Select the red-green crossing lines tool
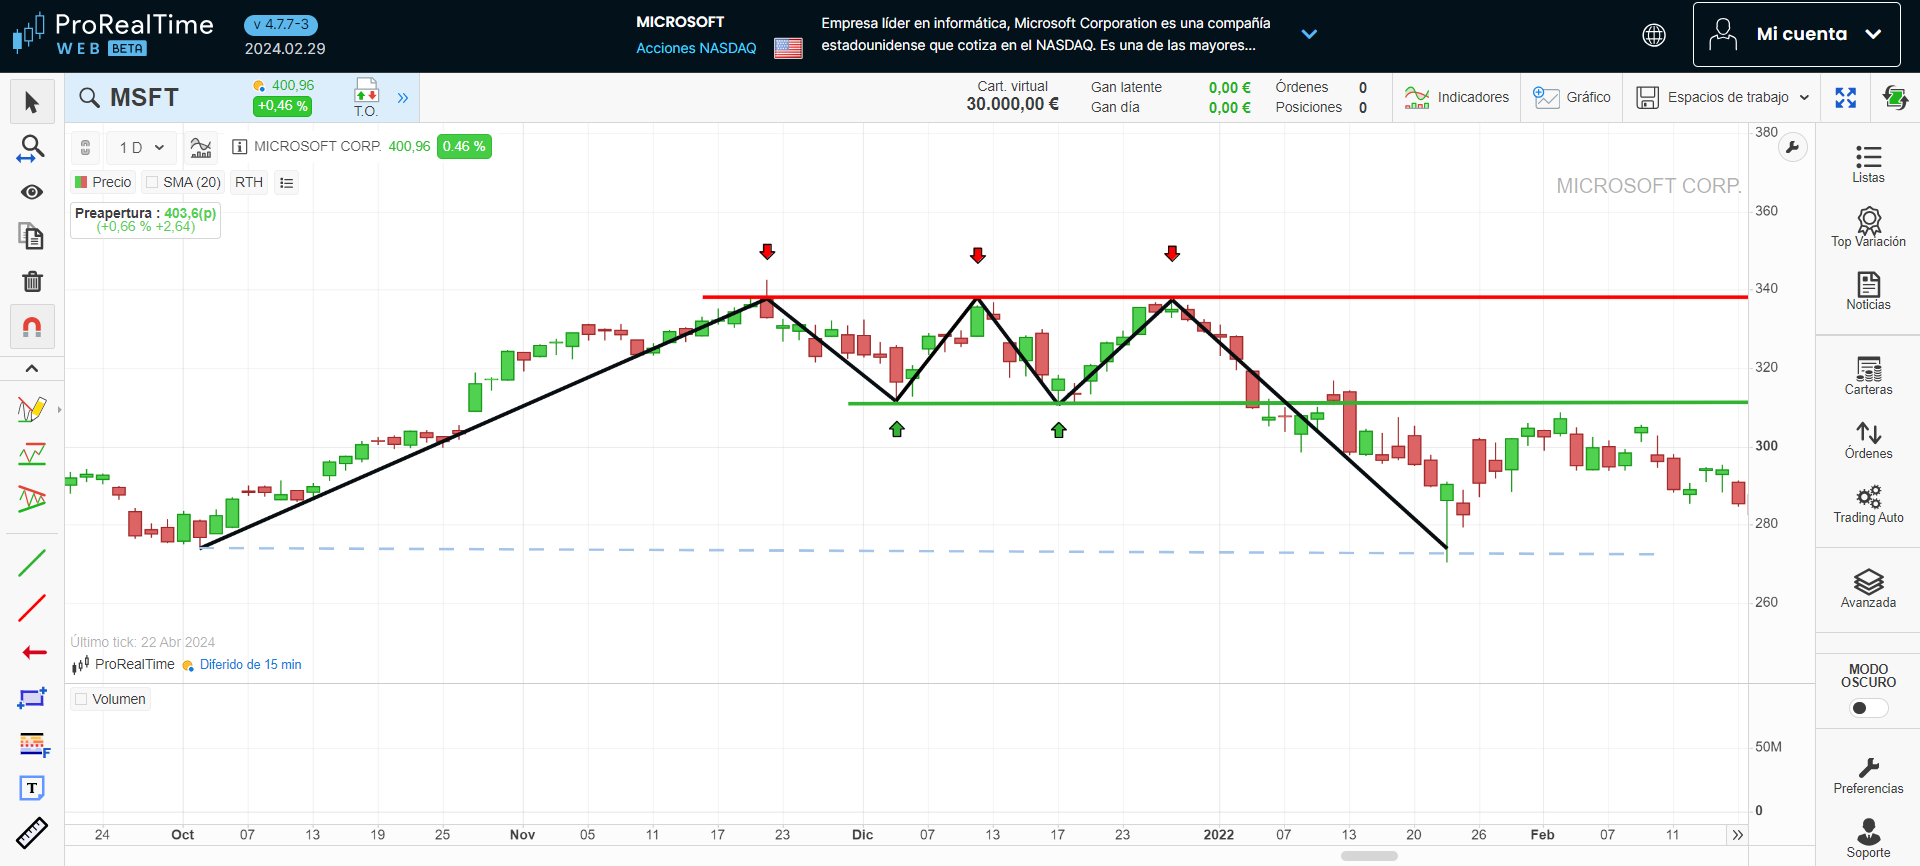The height and width of the screenshot is (866, 1920). coord(32,498)
